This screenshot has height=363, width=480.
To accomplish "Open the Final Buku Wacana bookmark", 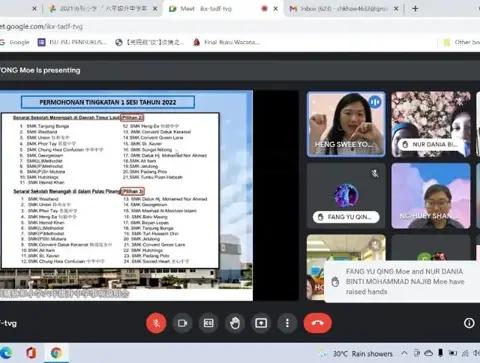I will [227, 42].
